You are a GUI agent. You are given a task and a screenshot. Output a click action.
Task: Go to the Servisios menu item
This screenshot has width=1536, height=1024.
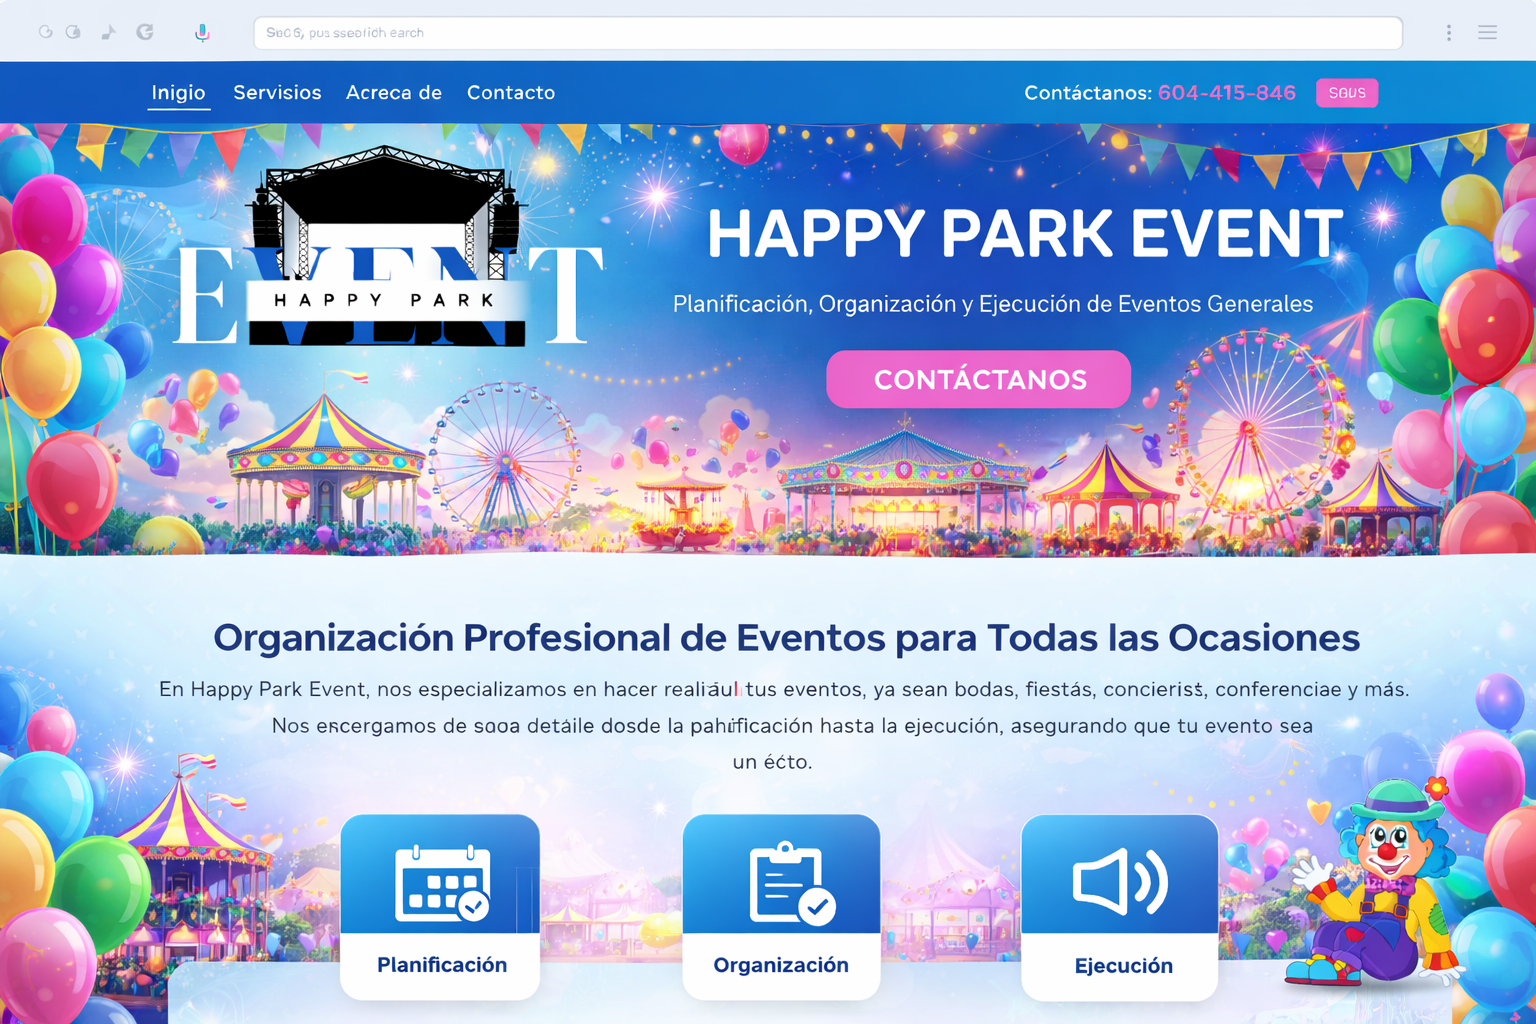[277, 93]
